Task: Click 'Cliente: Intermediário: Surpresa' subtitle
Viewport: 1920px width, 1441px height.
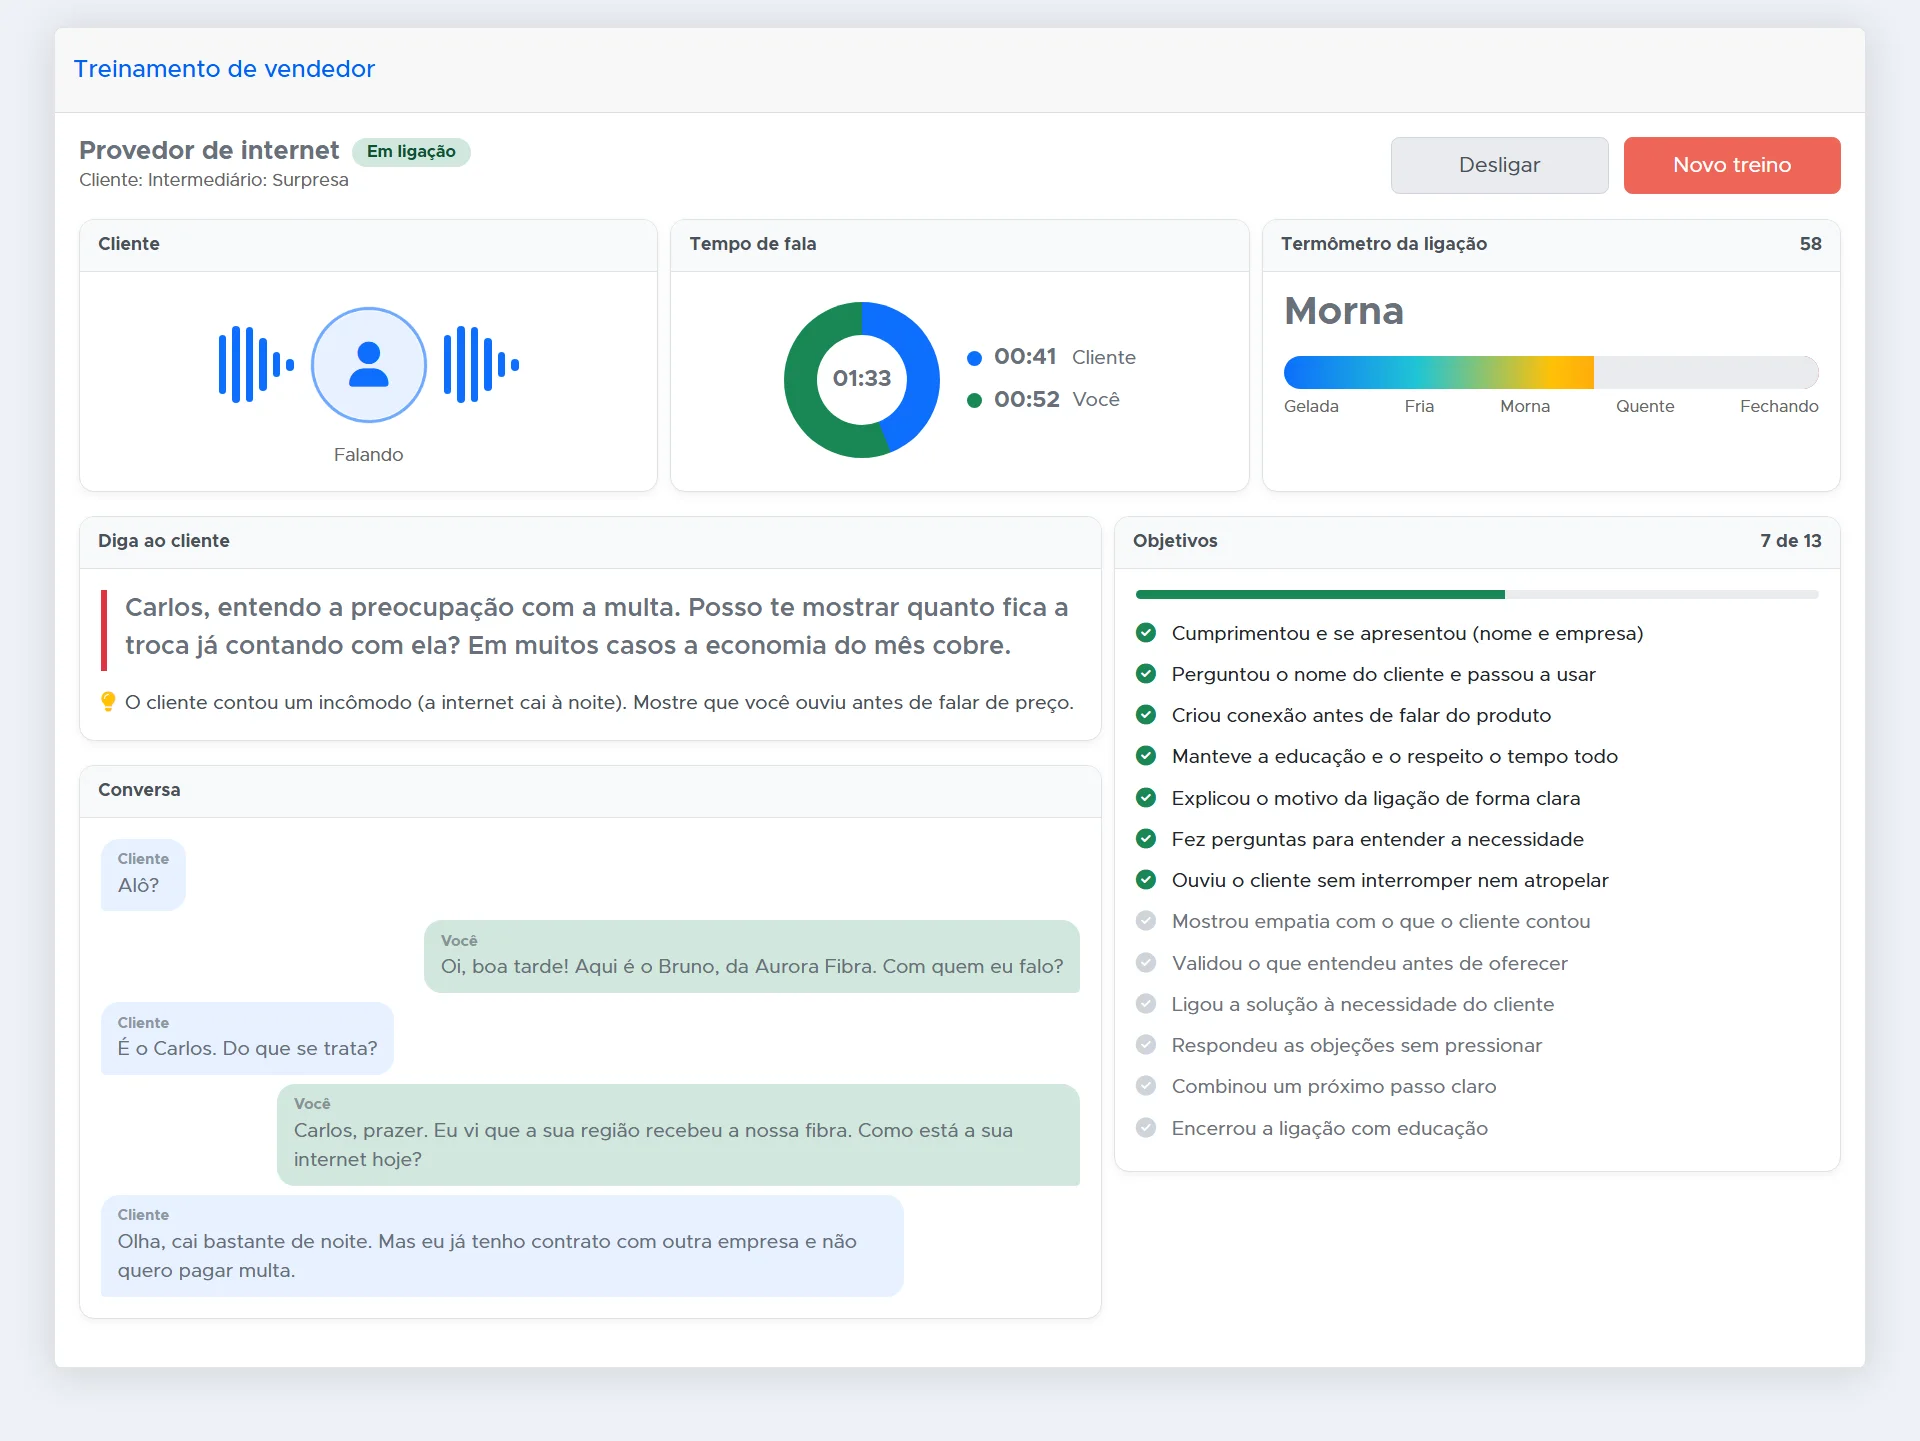Action: [214, 180]
